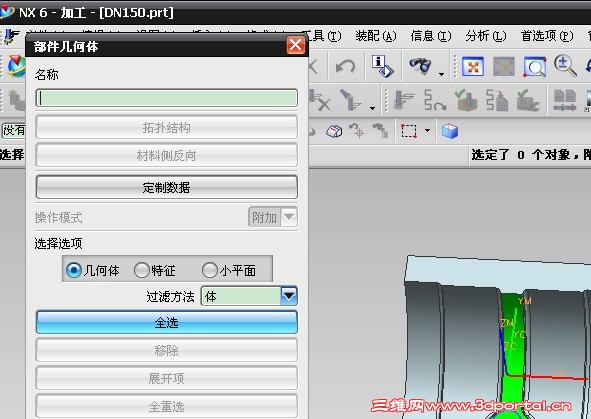Click the delete tool path icon
591x419 pixels.
tap(320, 100)
